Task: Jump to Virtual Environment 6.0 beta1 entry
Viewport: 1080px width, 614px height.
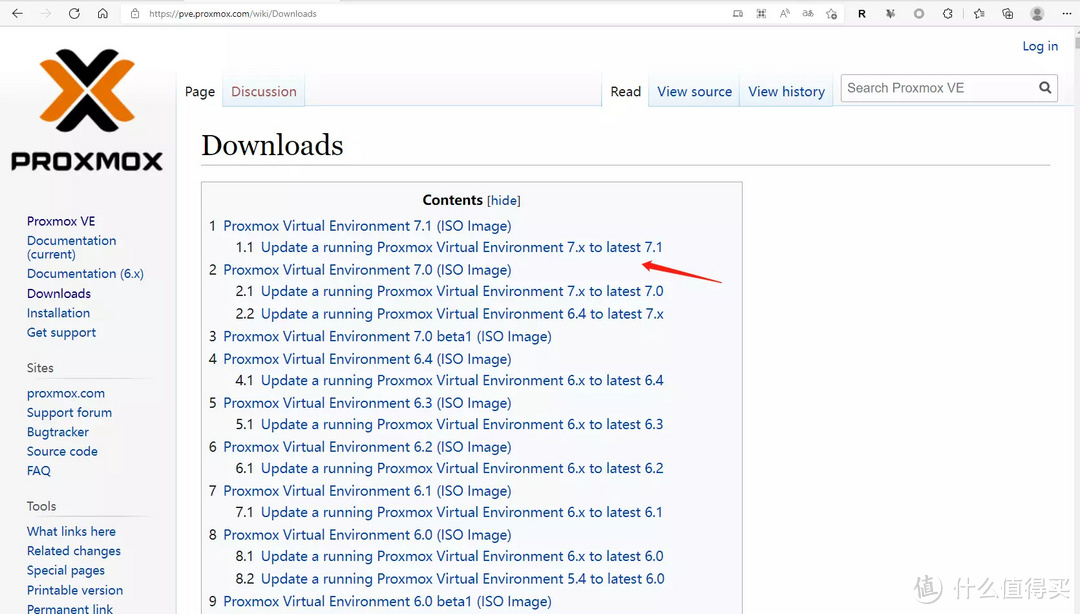Action: pos(387,602)
